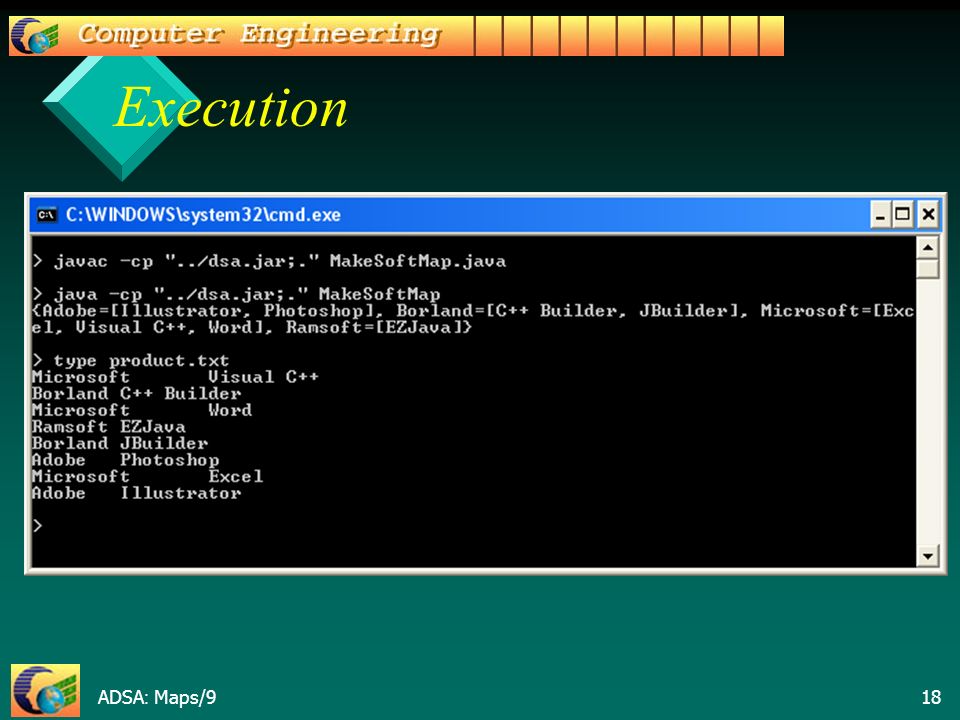Click the cmd.exe system menu icon

coord(47,215)
